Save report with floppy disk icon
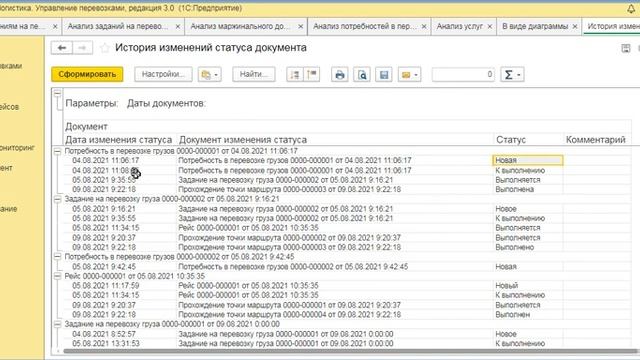This screenshot has height=360, width=640. (384, 75)
